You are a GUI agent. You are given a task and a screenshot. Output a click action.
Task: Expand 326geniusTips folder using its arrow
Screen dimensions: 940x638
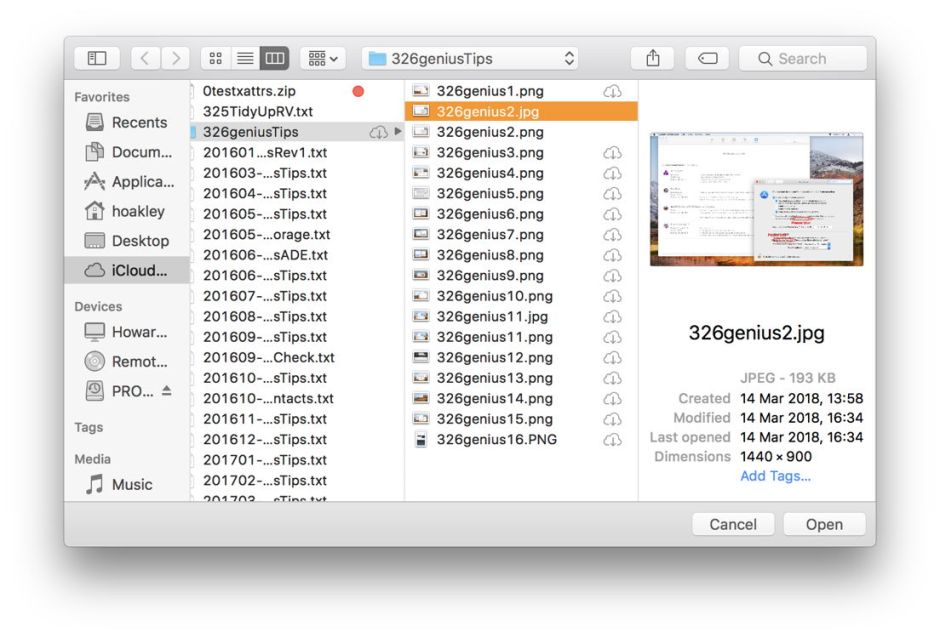(x=397, y=132)
